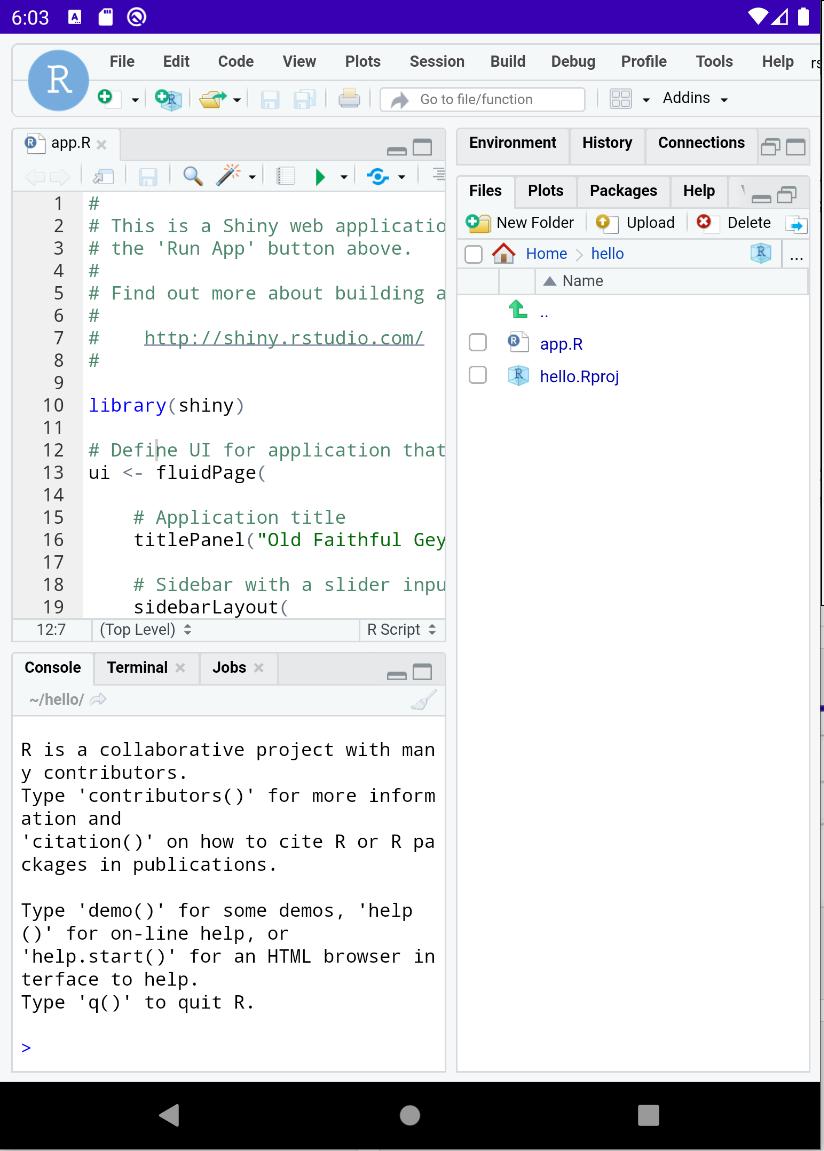Open the New File dropdown arrow
This screenshot has width=824, height=1151.
[x=135, y=99]
